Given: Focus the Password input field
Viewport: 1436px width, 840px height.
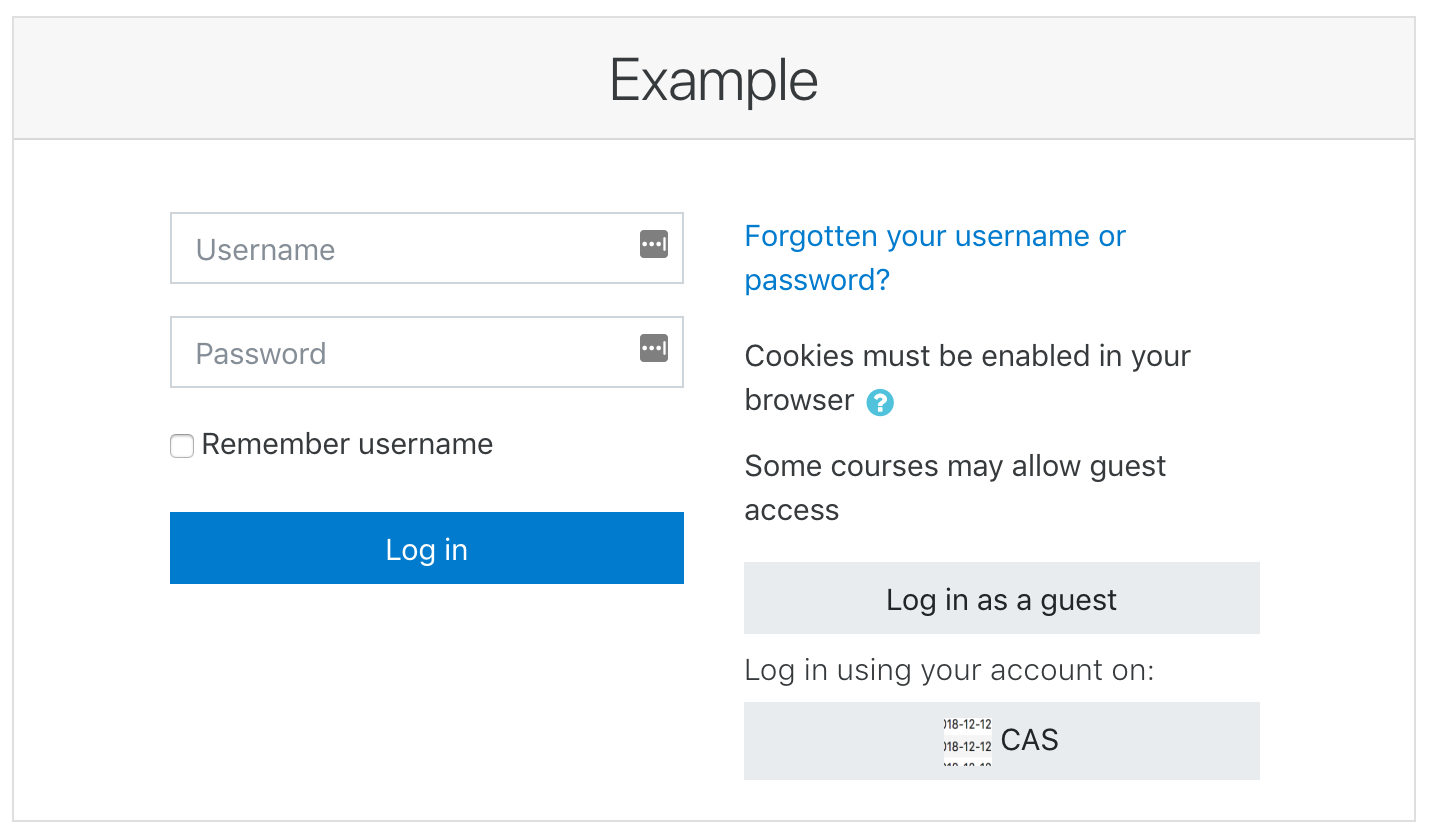Looking at the screenshot, I should point(427,352).
